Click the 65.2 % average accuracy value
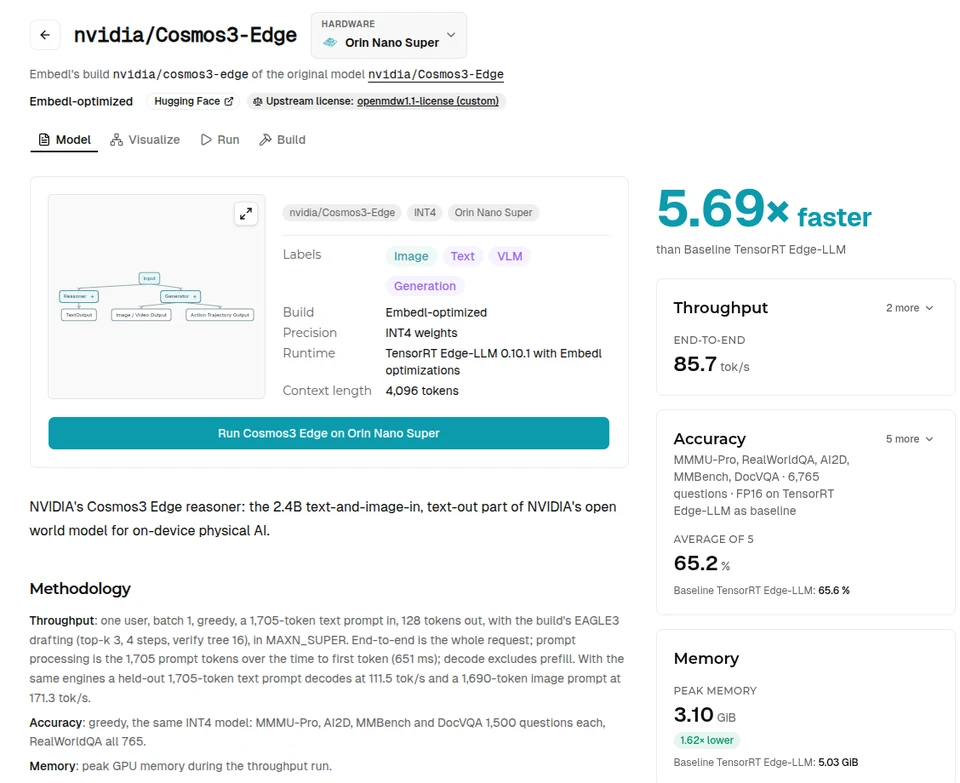The height and width of the screenshot is (783, 960). coord(702,563)
